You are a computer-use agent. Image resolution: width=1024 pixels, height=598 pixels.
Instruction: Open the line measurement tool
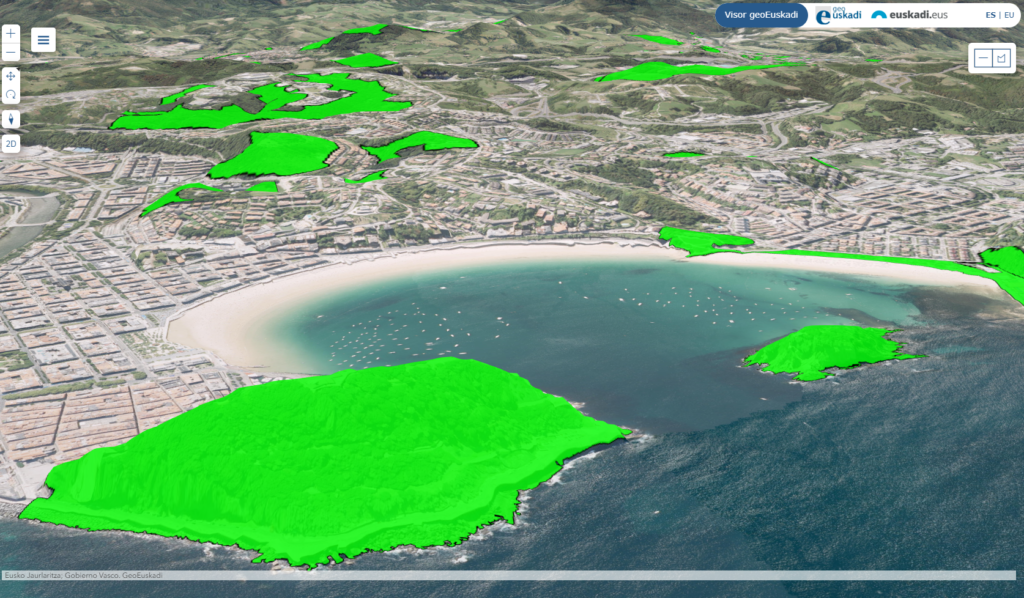tap(983, 58)
